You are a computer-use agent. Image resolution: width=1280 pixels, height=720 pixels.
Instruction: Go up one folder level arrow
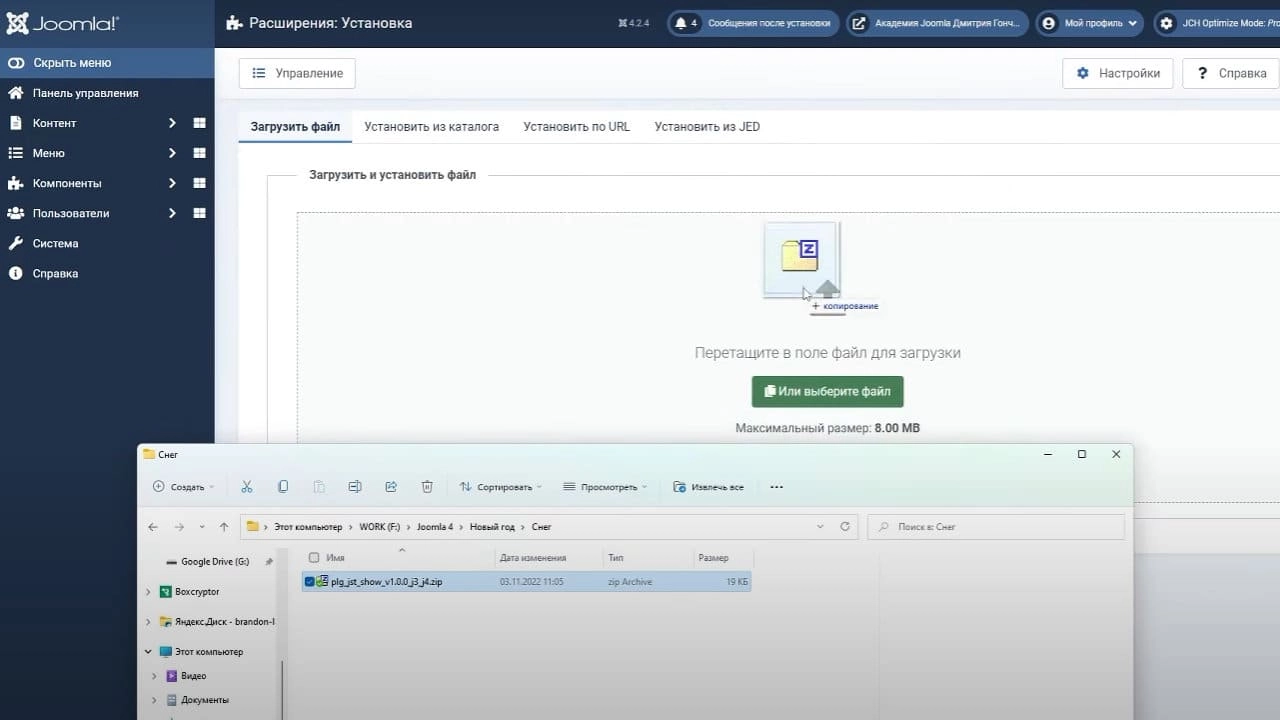[224, 527]
